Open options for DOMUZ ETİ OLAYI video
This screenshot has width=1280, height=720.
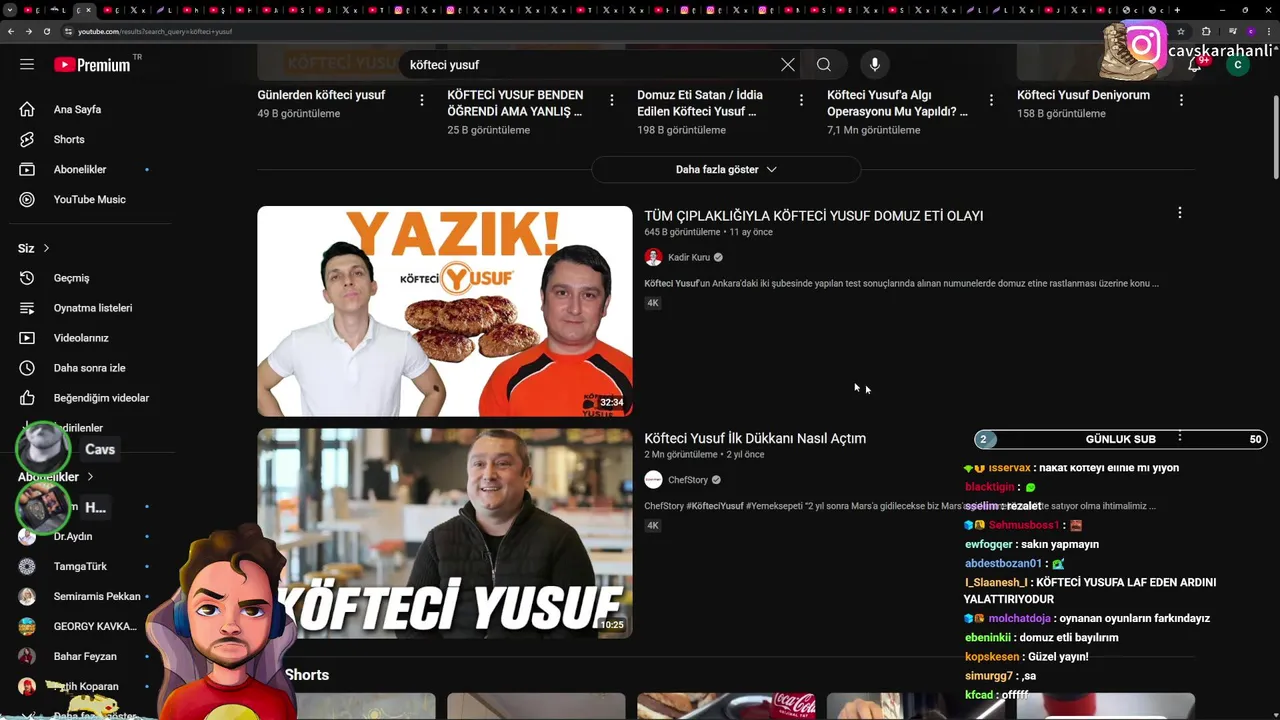pos(1180,213)
